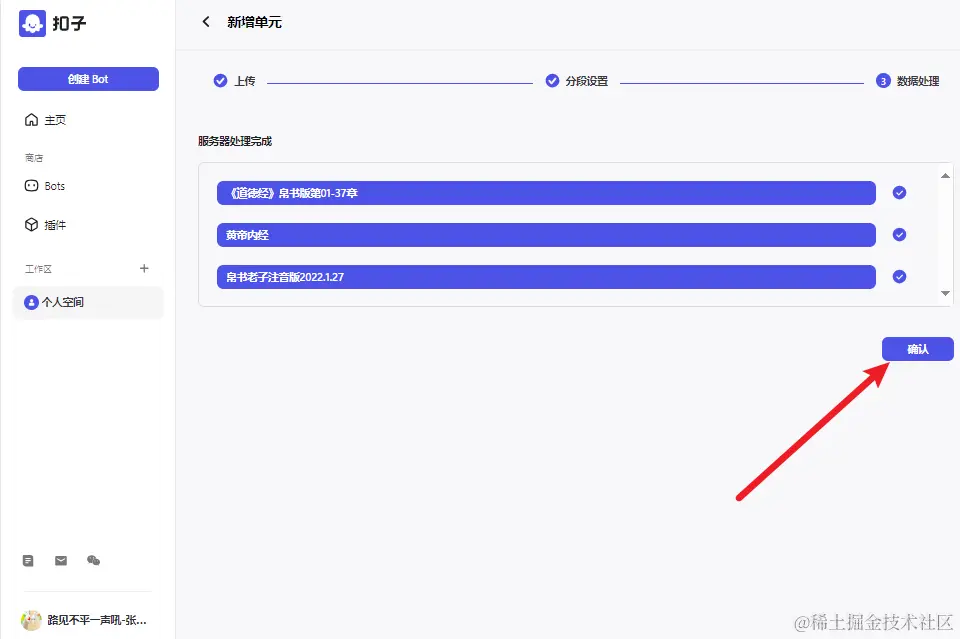
Task: Click the 上传 step checkmark
Action: 220,81
